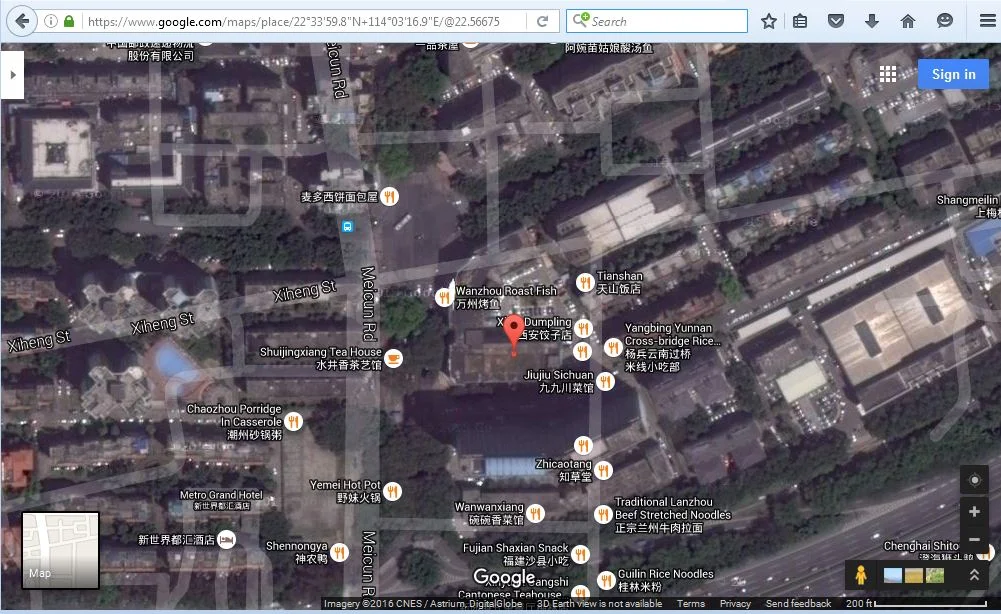Open the downloads arrow icon

[x=871, y=21]
